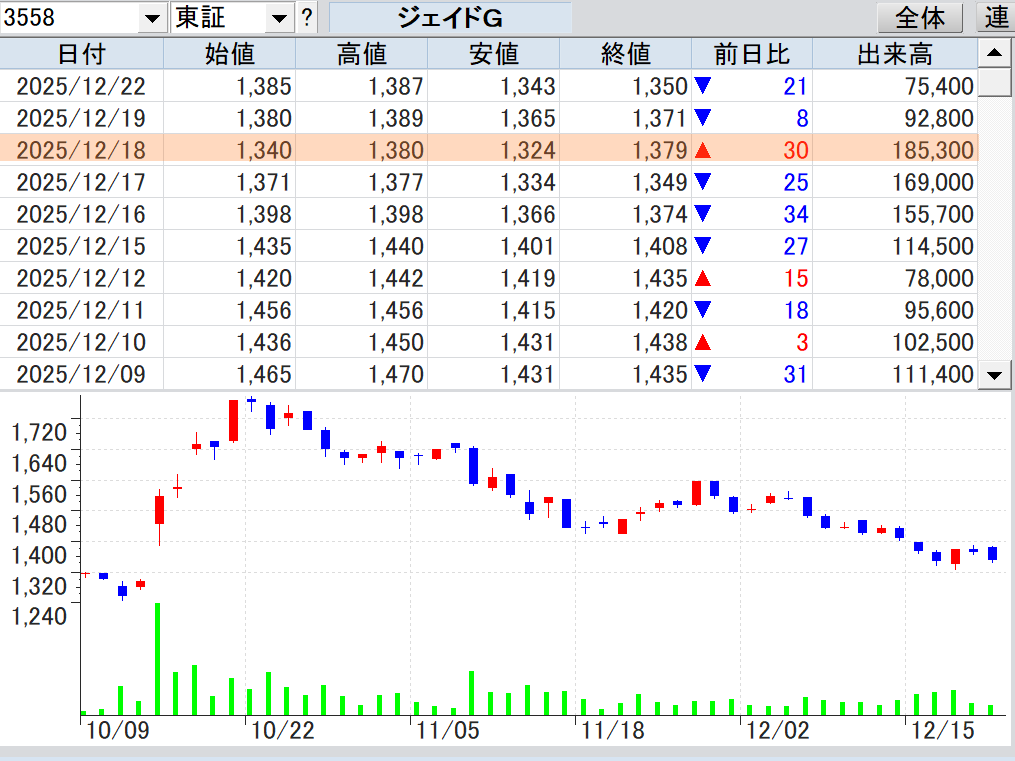
Task: Click the red up arrow on 2025/12/10
Action: pyautogui.click(x=703, y=343)
